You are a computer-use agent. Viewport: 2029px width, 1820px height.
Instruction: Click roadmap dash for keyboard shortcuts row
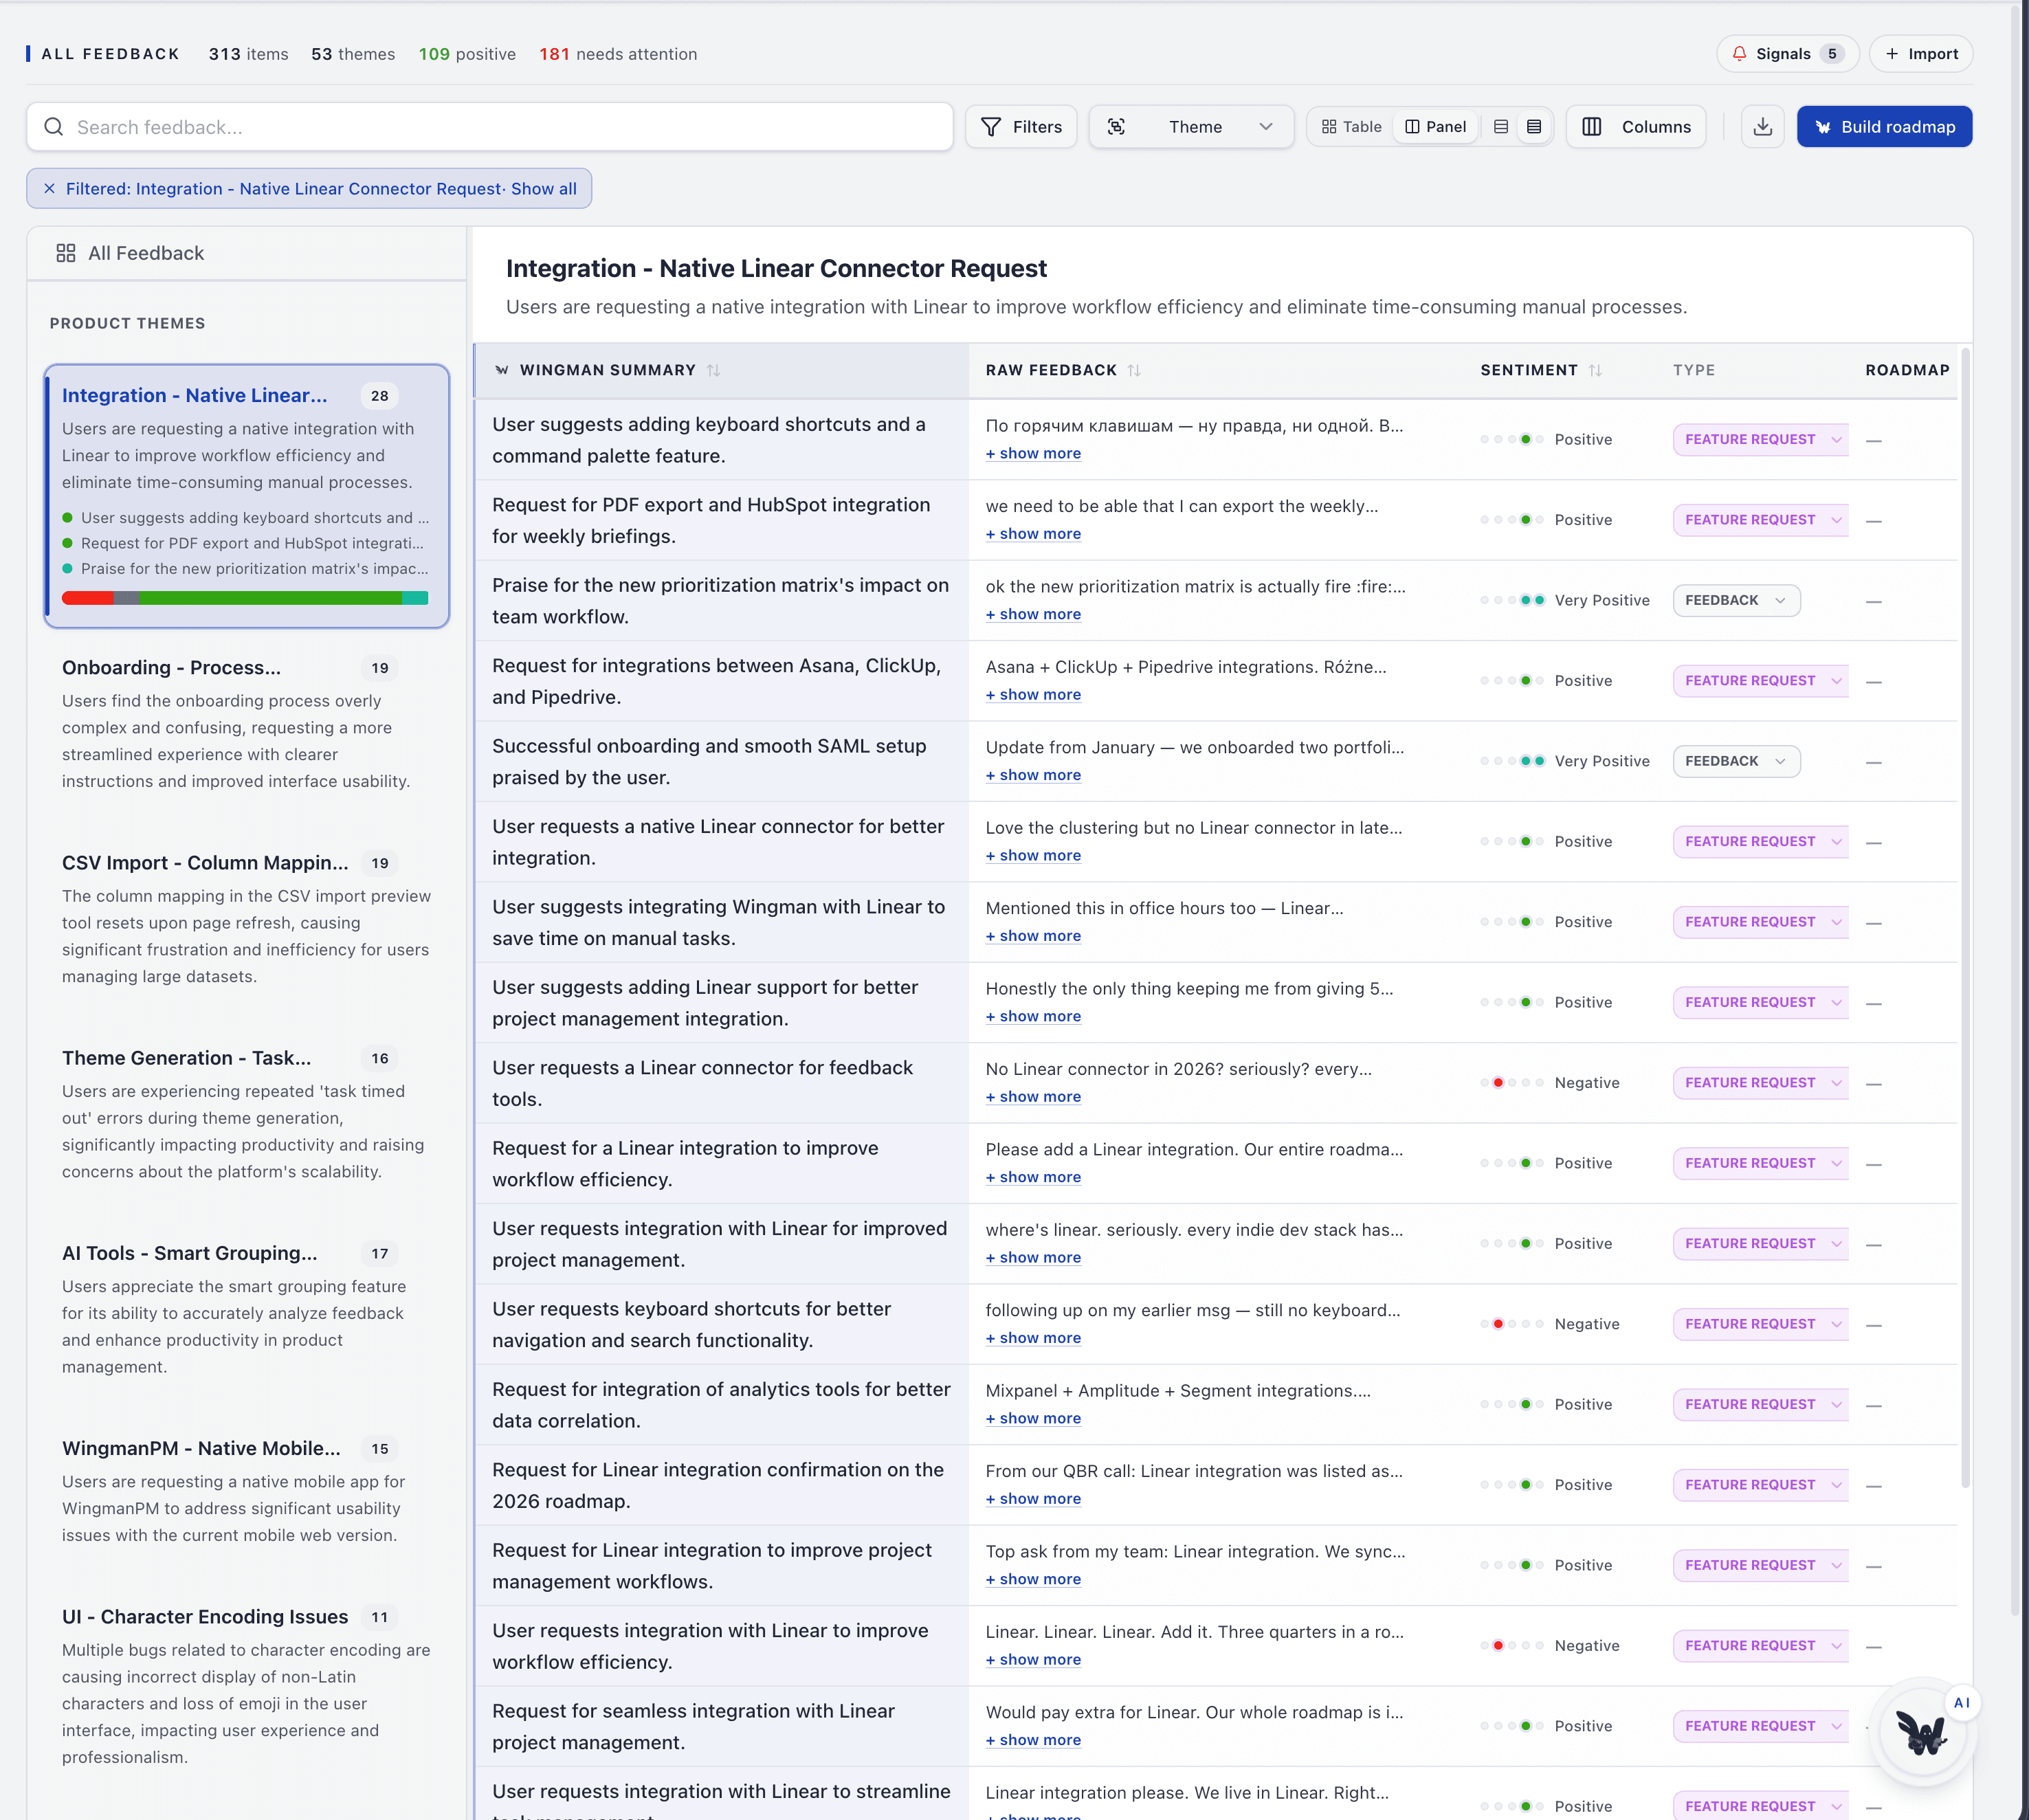click(1874, 441)
